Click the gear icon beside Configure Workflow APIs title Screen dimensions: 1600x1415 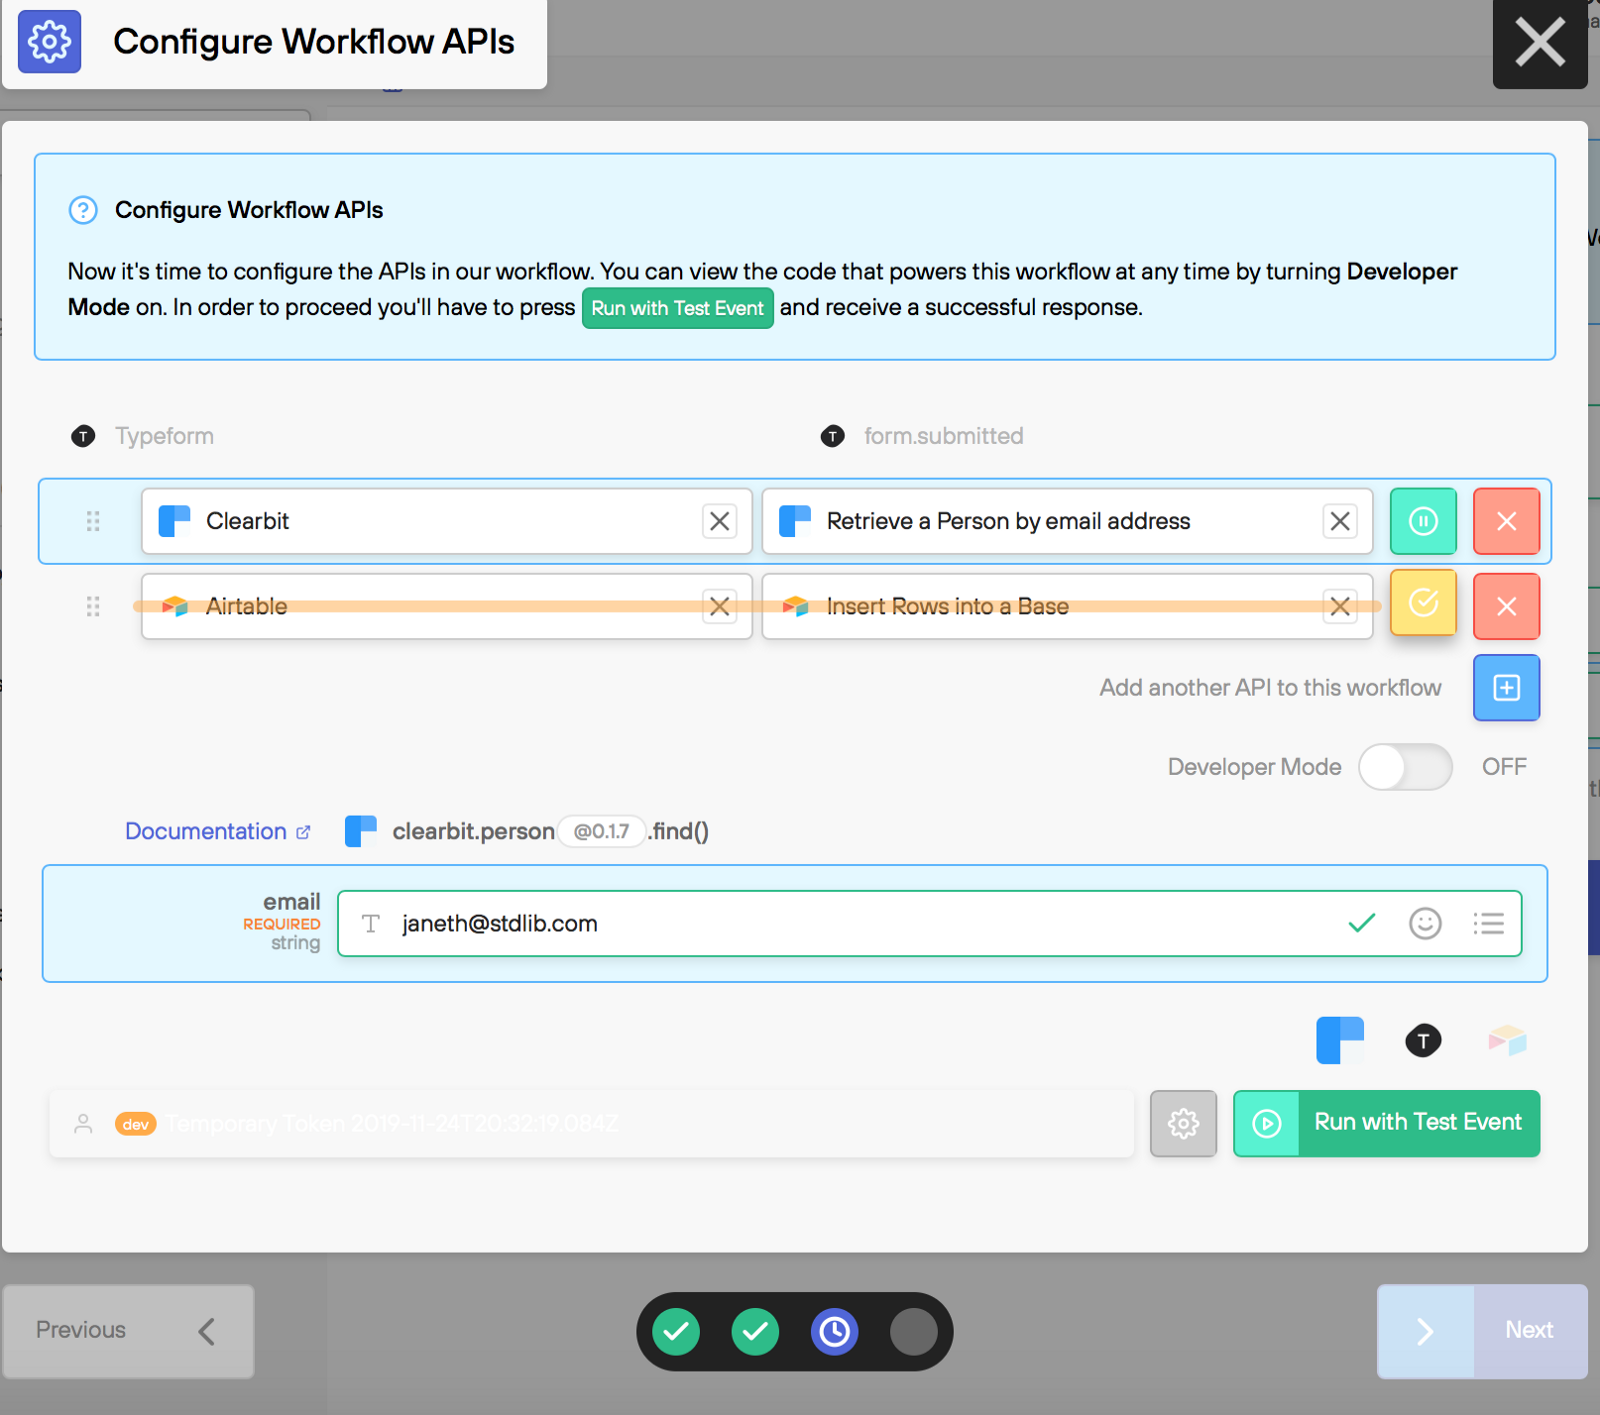point(49,42)
